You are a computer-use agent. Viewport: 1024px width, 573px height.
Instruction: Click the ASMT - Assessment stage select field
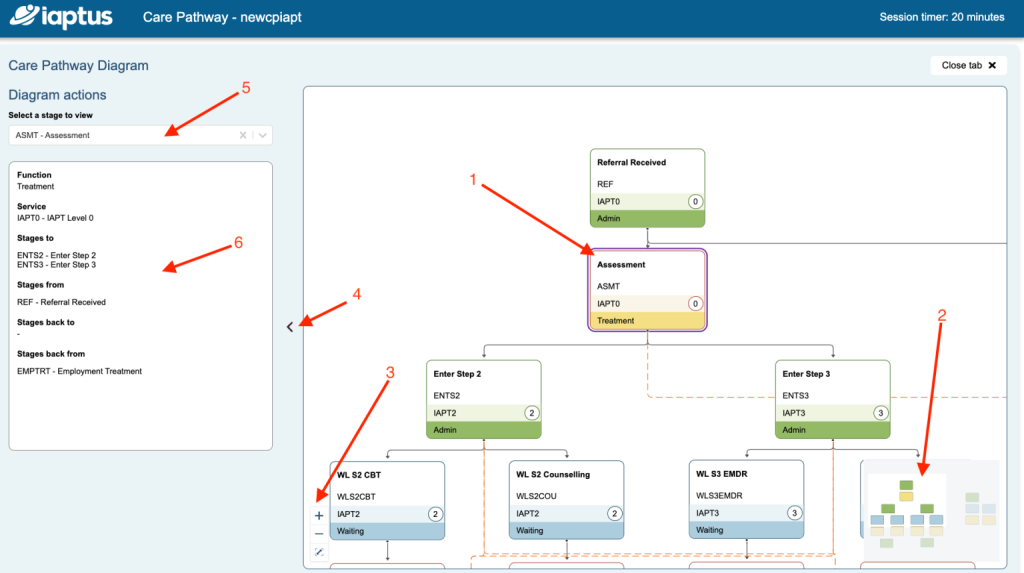pyautogui.click(x=120, y=135)
